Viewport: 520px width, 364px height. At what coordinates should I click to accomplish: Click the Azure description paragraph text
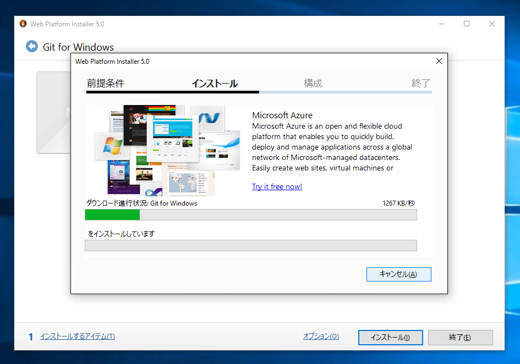[x=332, y=147]
